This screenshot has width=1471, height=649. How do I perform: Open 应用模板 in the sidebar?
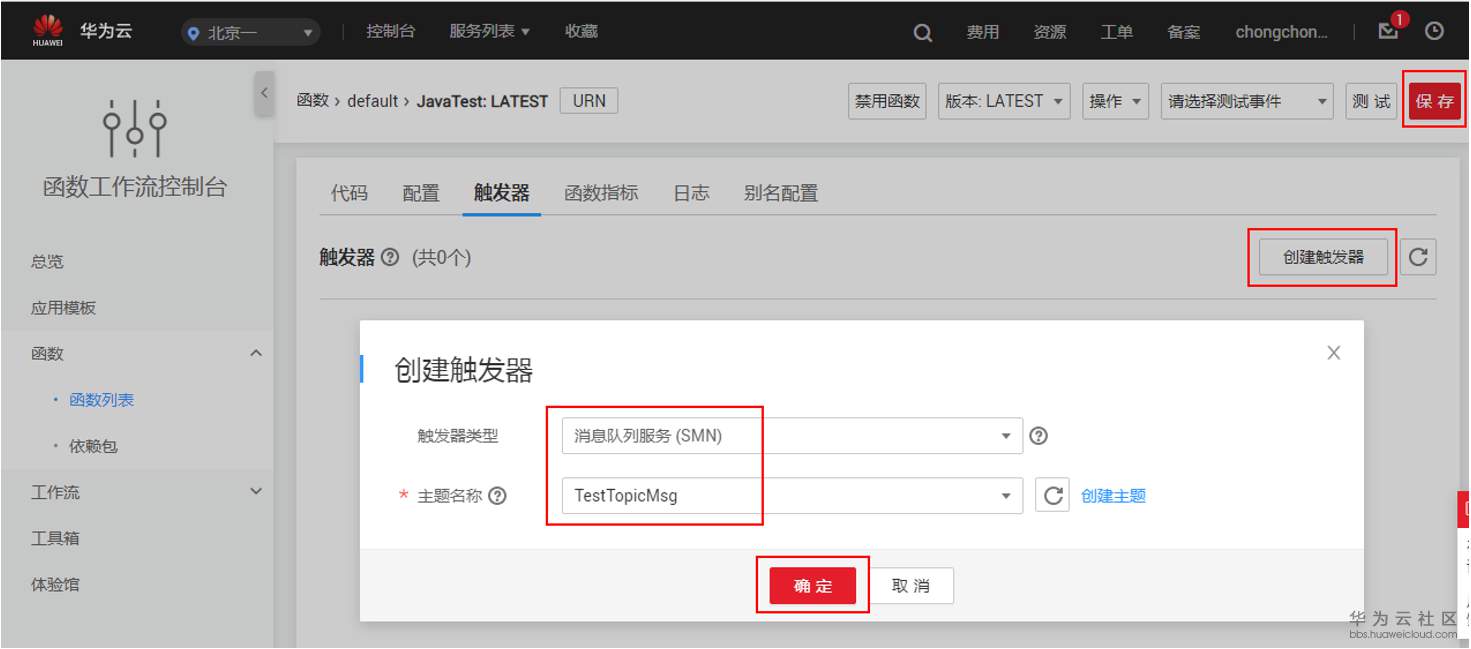(63, 307)
